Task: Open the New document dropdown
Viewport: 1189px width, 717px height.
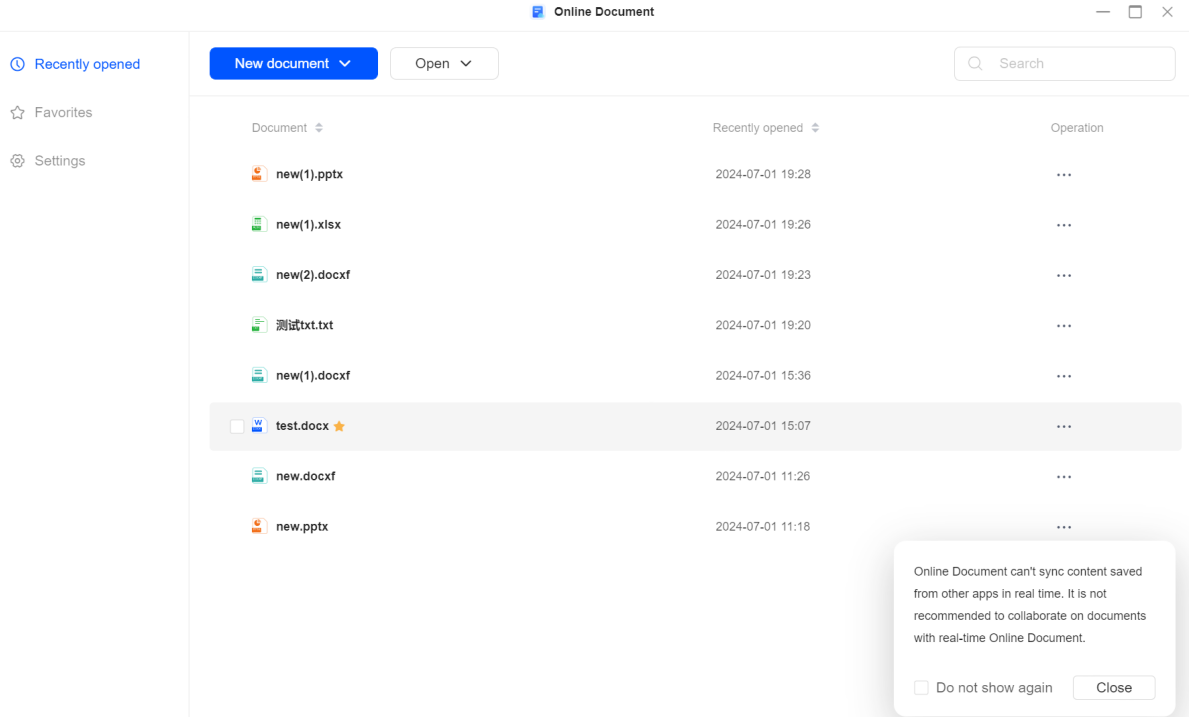Action: click(293, 63)
